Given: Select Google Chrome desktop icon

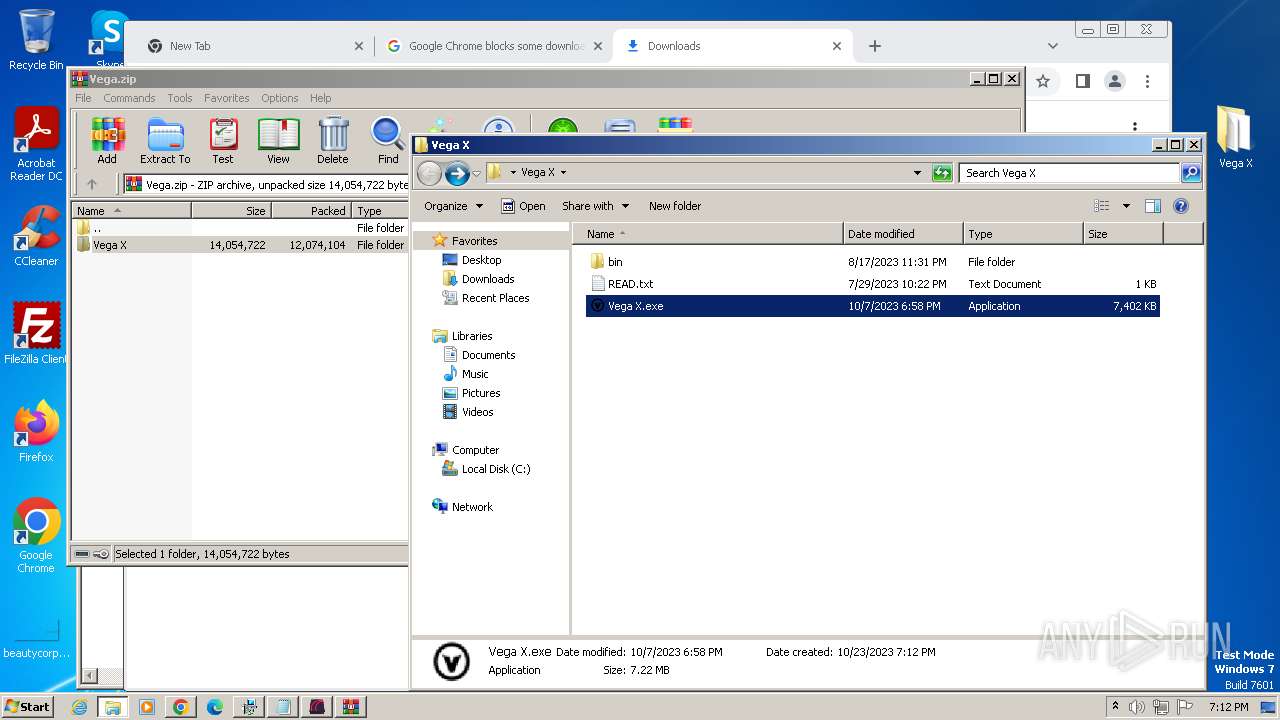Looking at the screenshot, I should (x=36, y=536).
